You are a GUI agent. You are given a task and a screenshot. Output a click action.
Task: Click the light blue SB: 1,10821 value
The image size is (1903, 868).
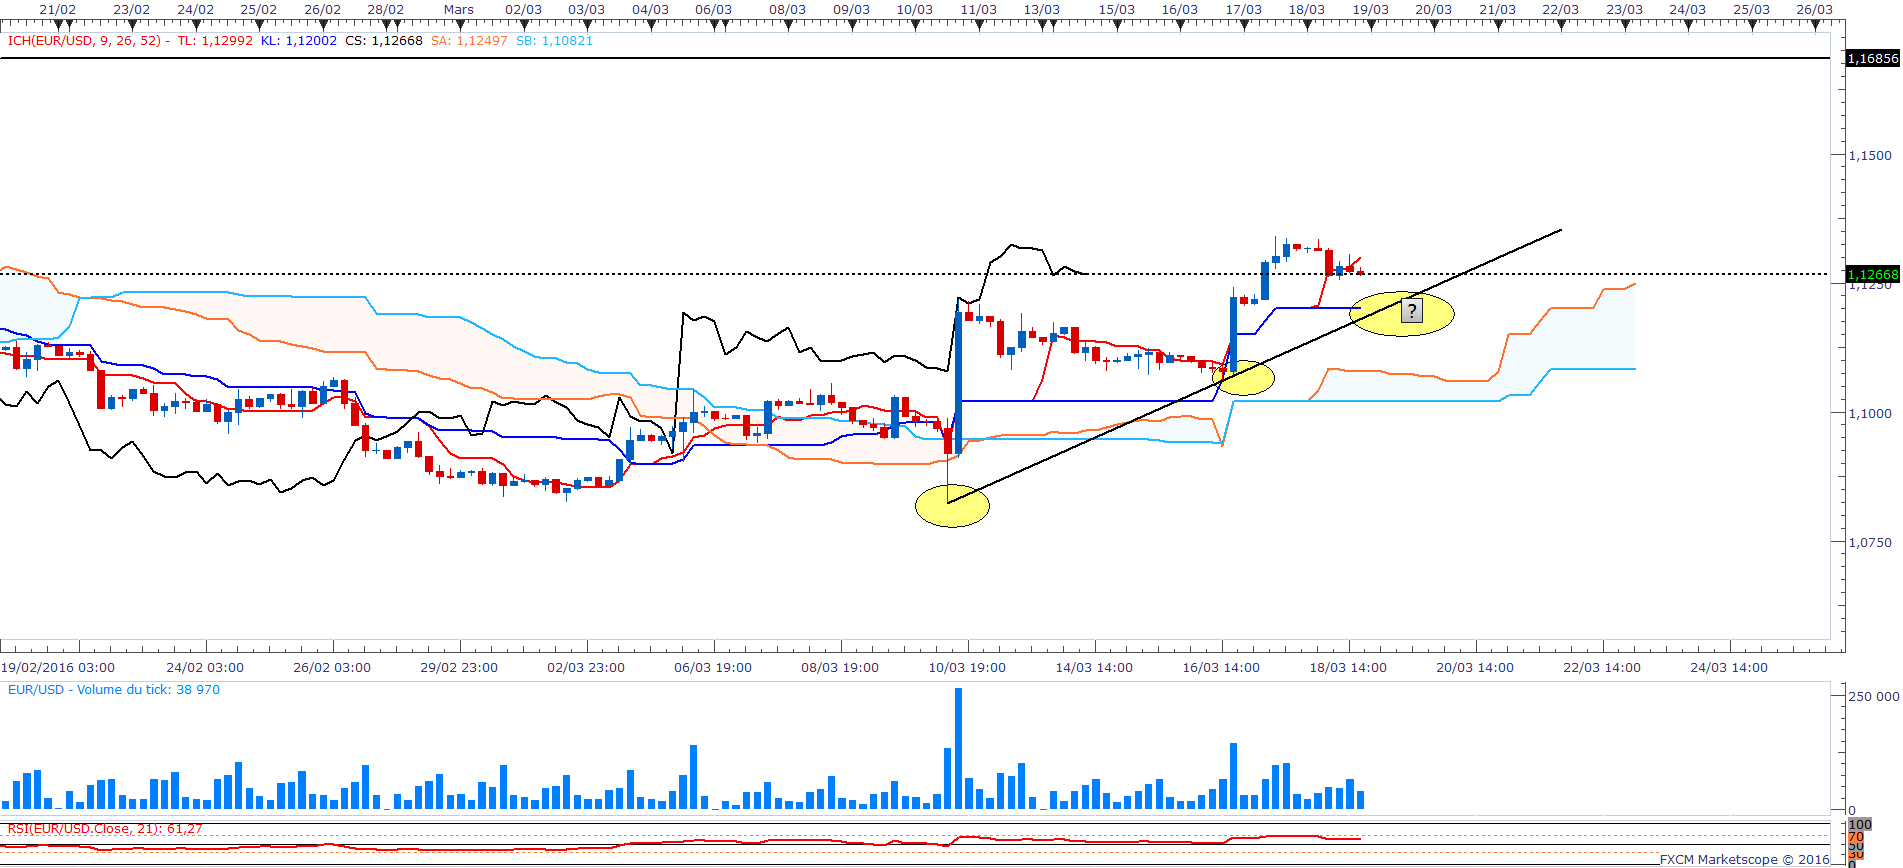pyautogui.click(x=554, y=41)
